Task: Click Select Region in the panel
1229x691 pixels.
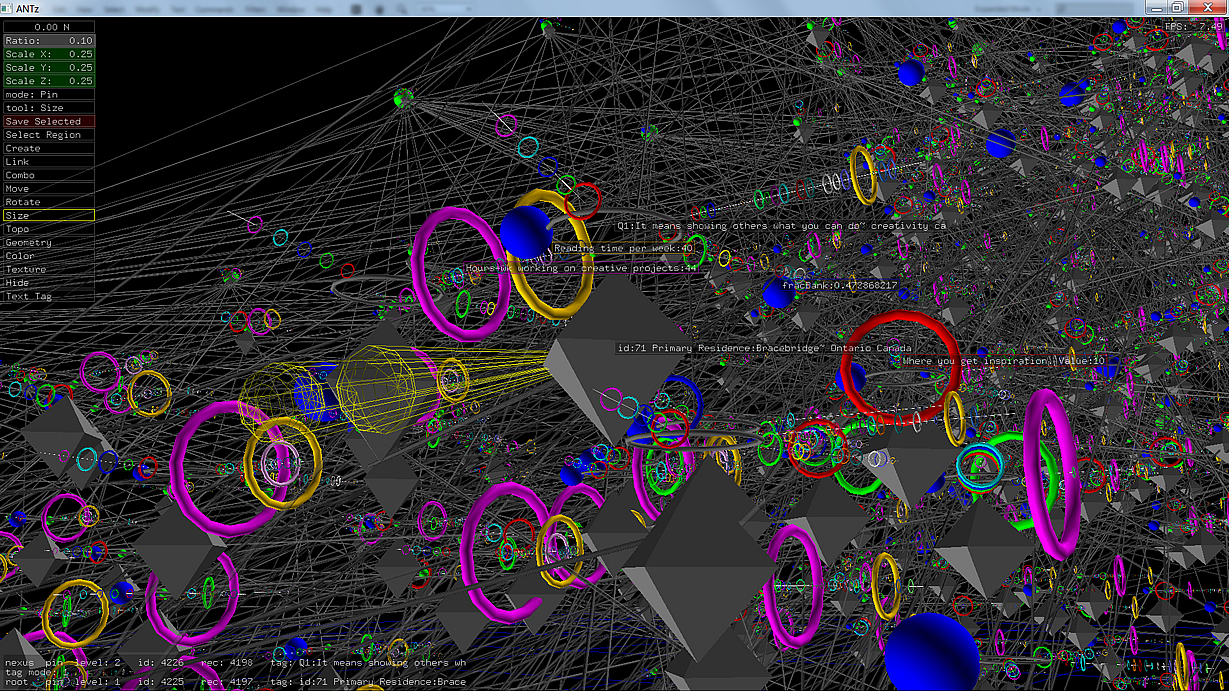Action: (48, 135)
